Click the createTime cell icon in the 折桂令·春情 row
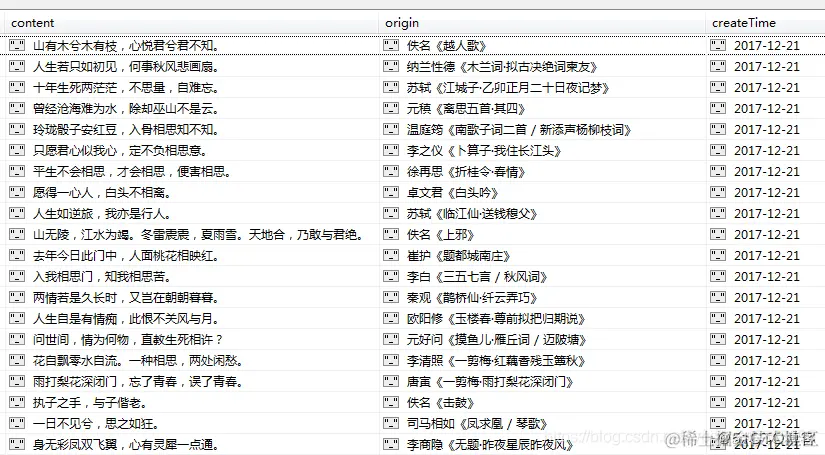825x455 pixels. 718,171
